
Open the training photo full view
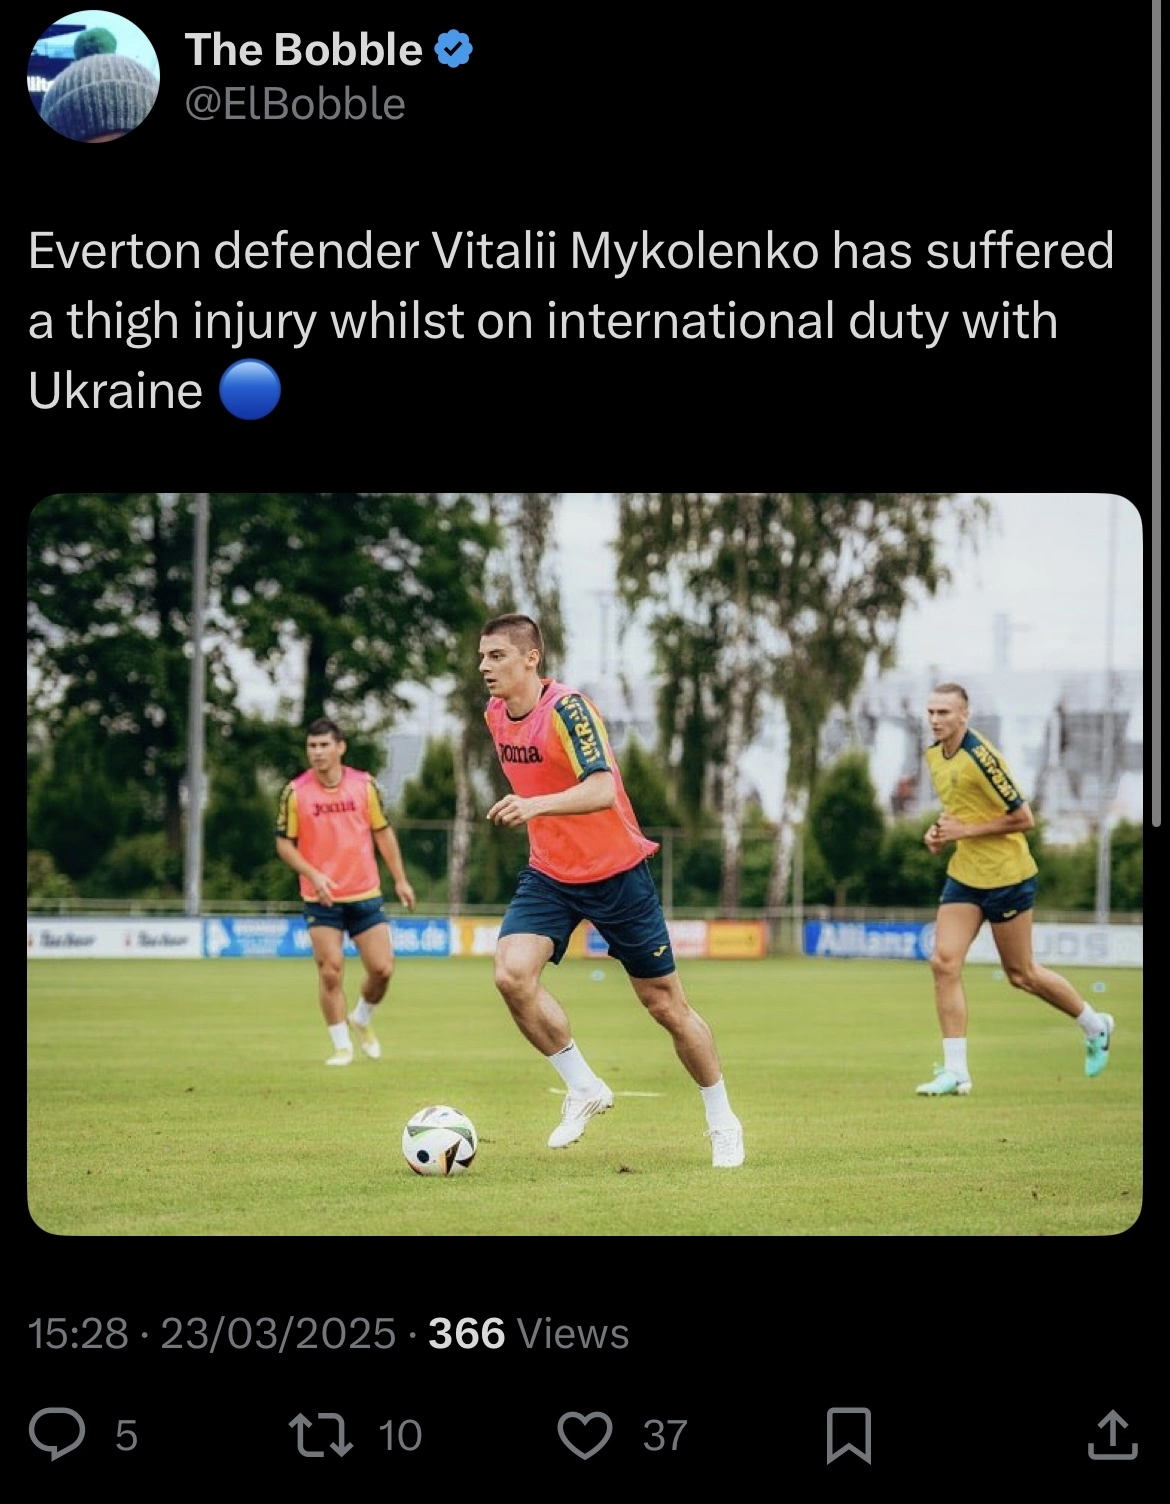pos(585,864)
